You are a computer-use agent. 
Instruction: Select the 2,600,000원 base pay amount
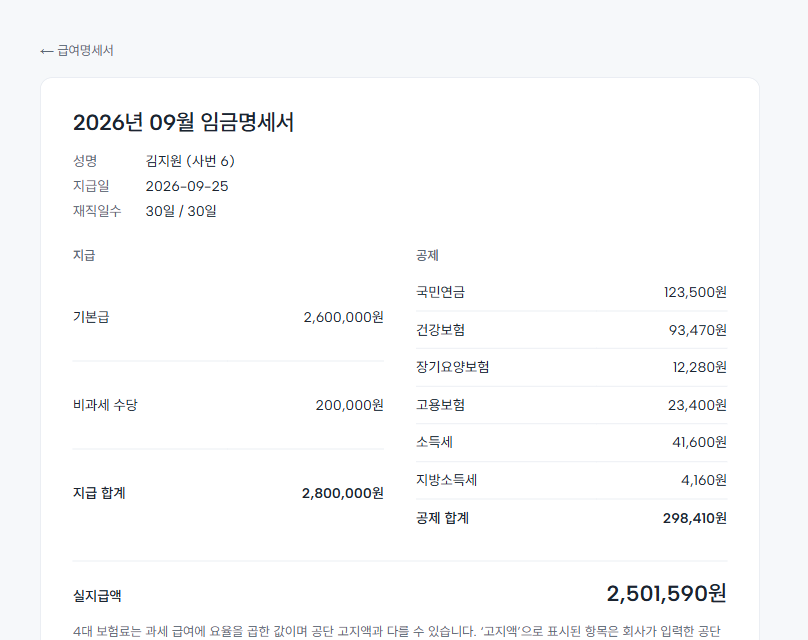click(343, 317)
